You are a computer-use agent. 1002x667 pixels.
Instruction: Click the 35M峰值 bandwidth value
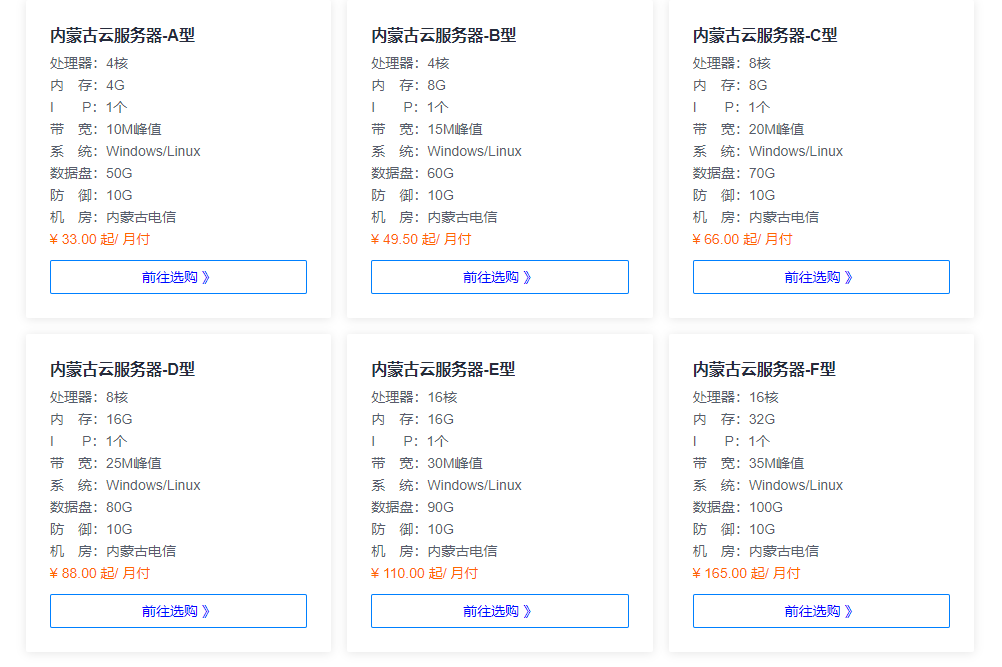pyautogui.click(x=776, y=463)
